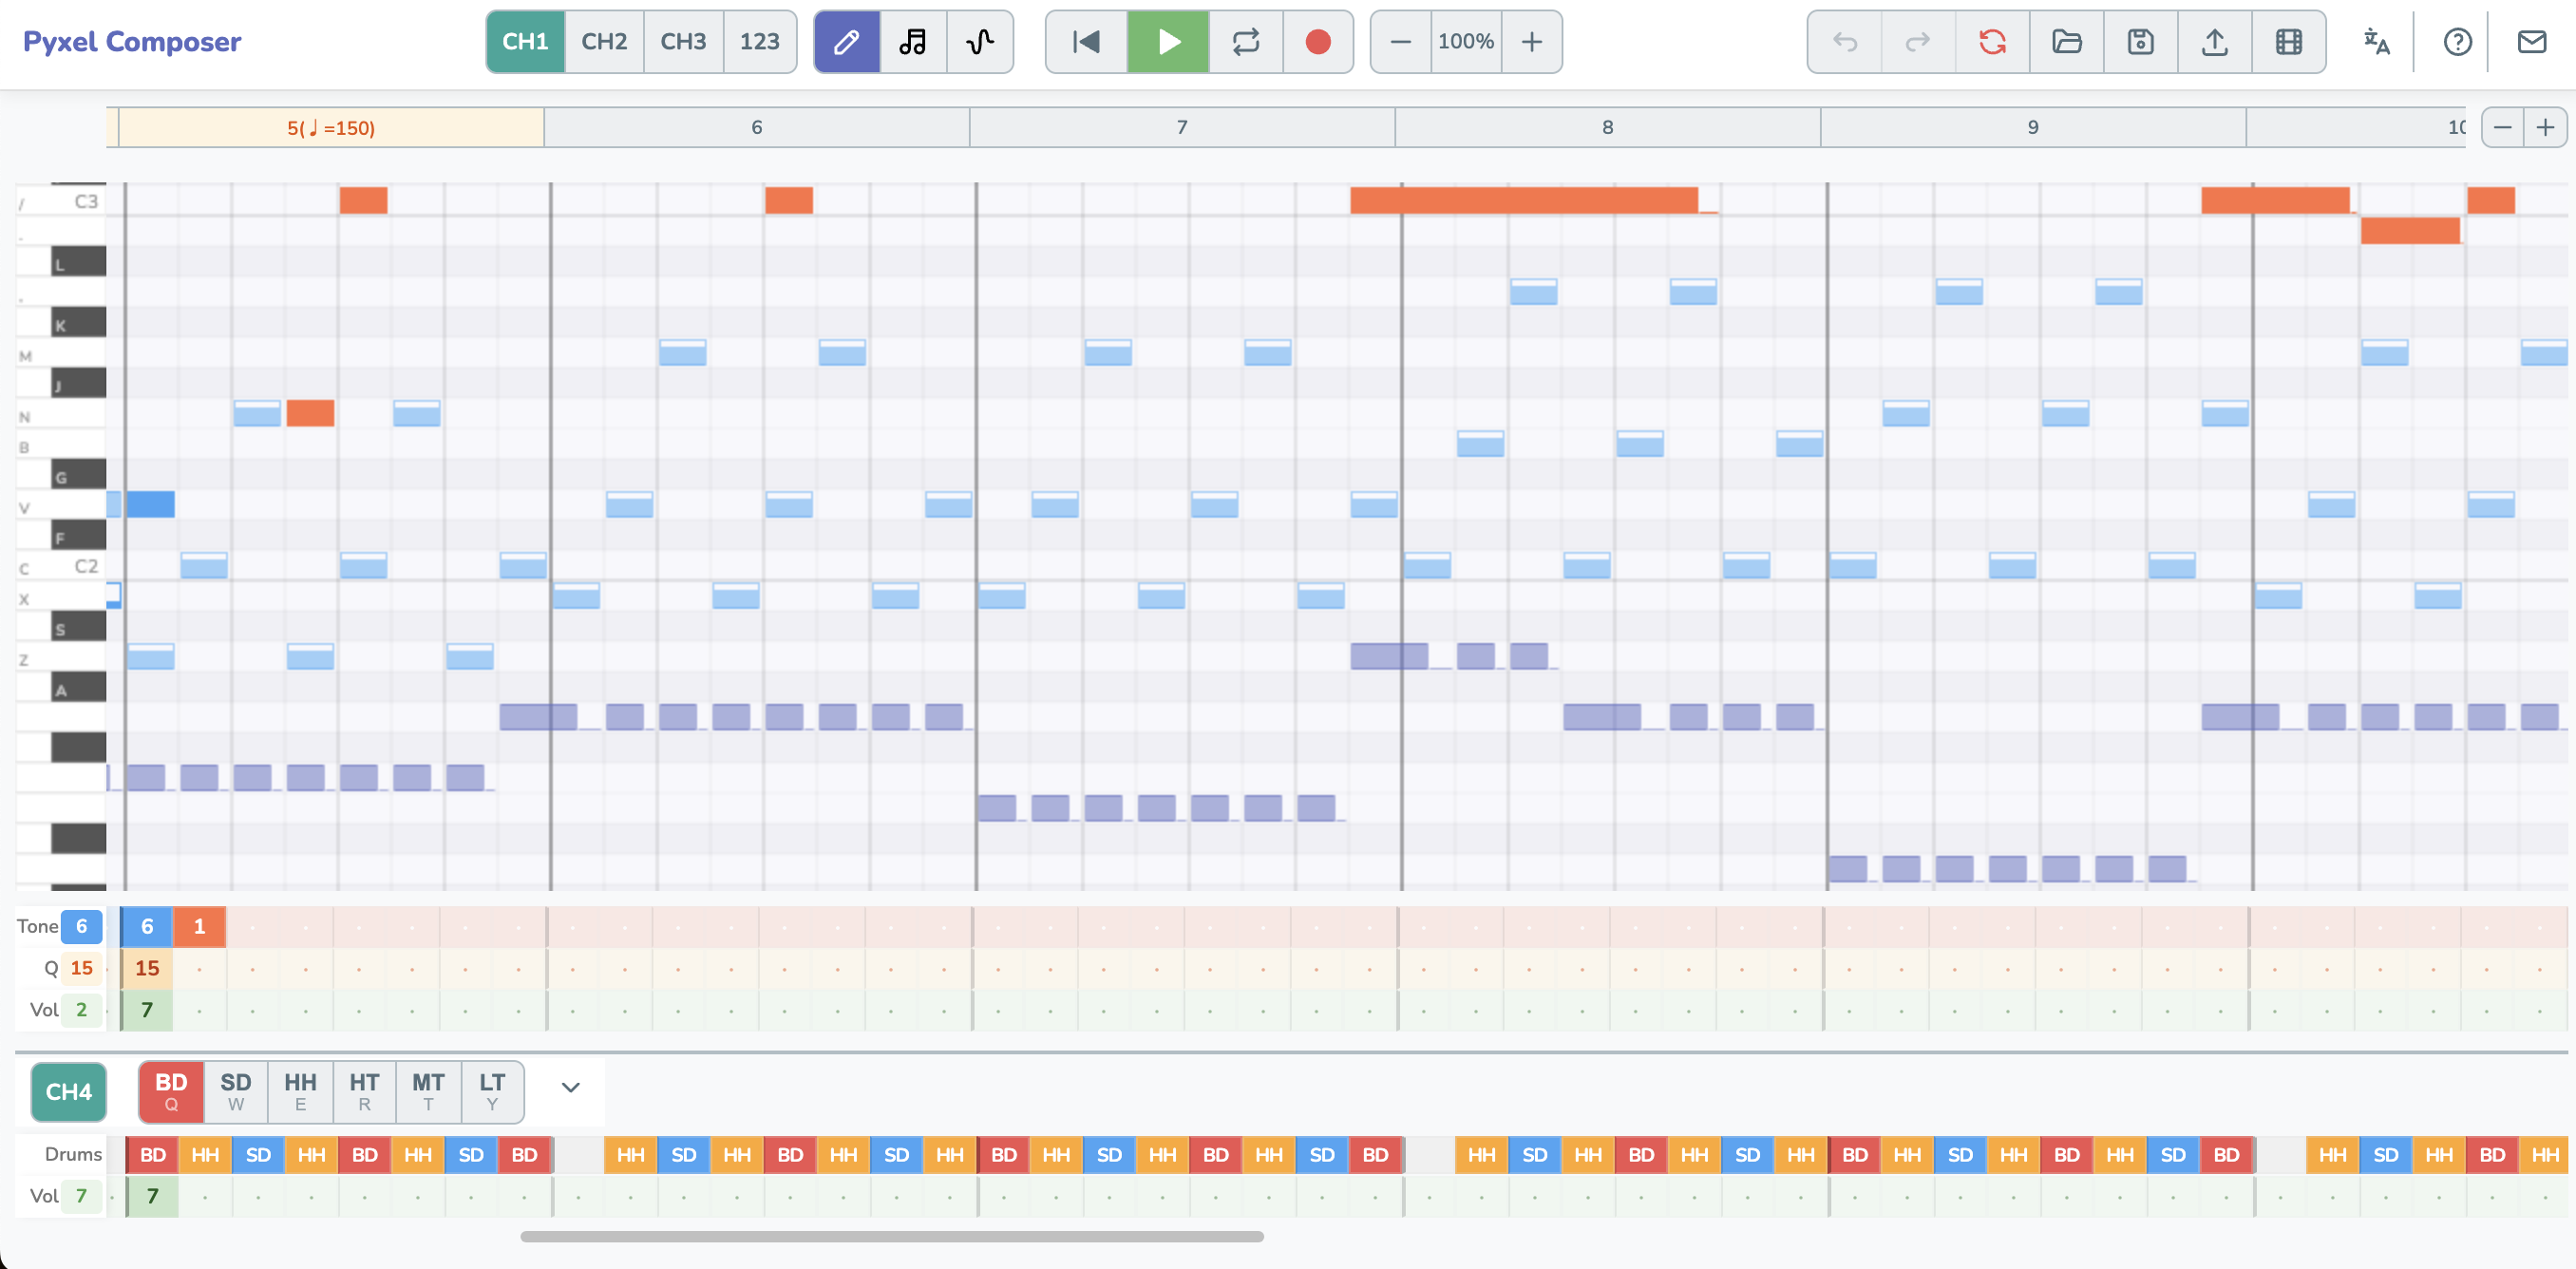Click the long orange C3 note in measure 7
Viewport: 2576px width, 1269px height.
(1524, 200)
